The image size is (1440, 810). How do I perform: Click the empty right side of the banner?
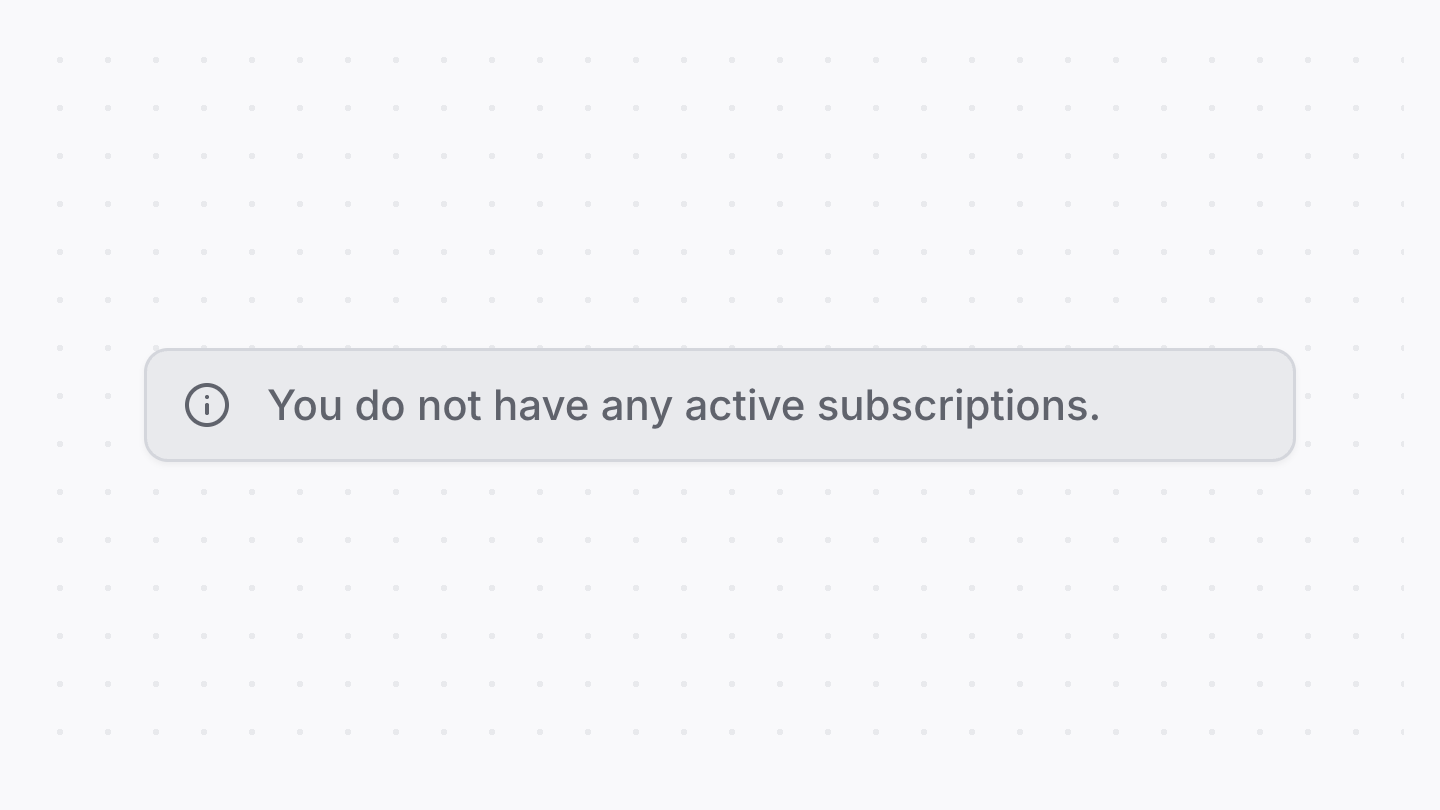pyautogui.click(x=1200, y=405)
